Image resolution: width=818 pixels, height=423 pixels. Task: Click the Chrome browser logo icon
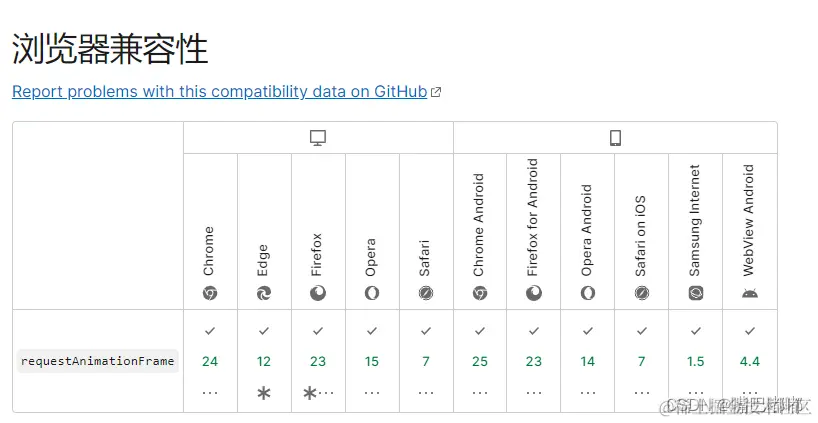click(210, 293)
